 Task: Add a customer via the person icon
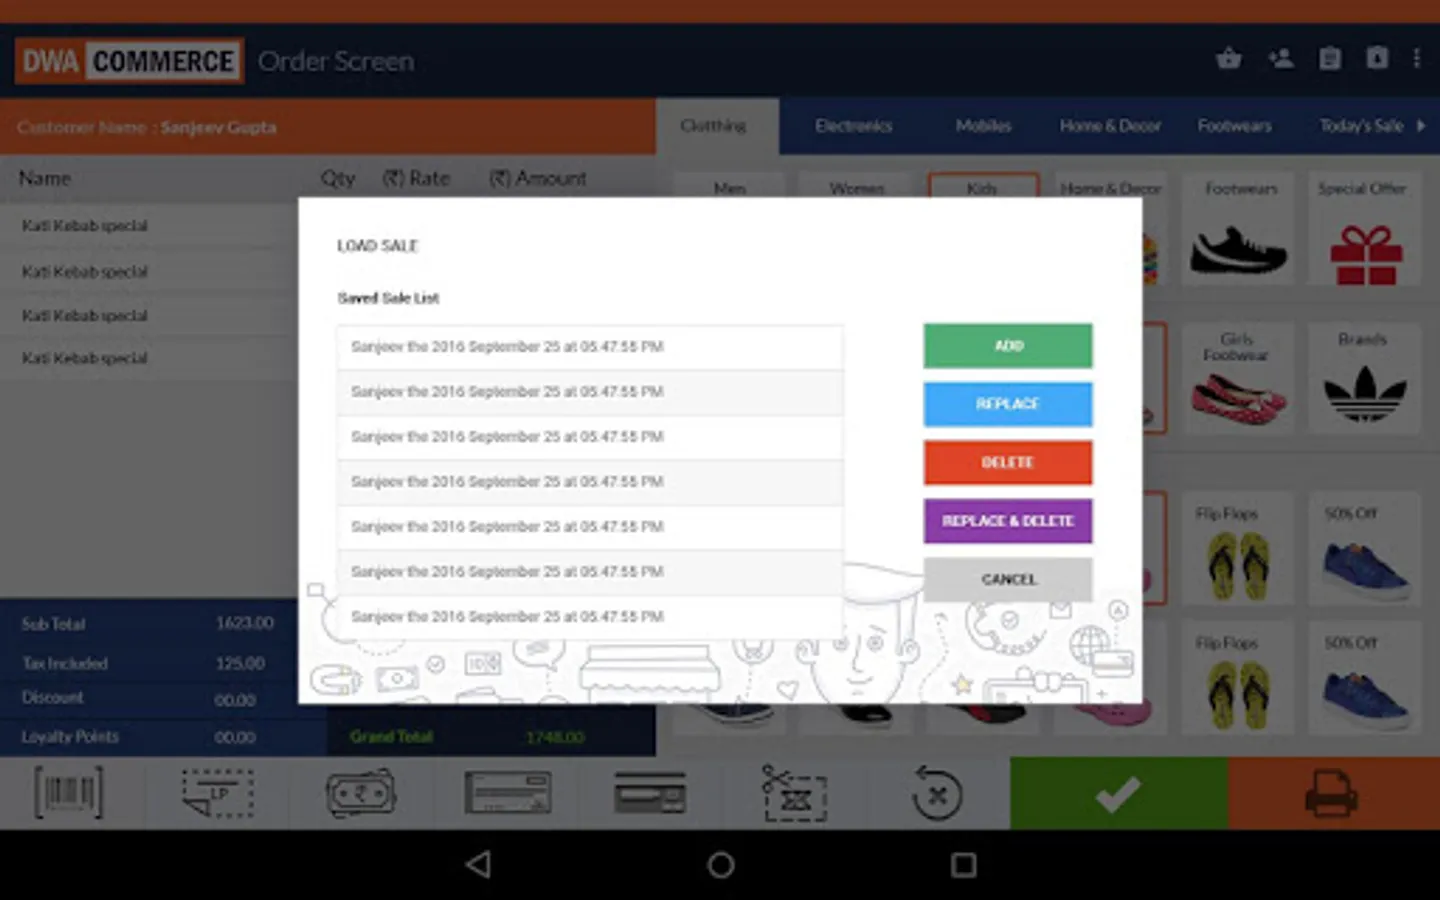pyautogui.click(x=1281, y=58)
